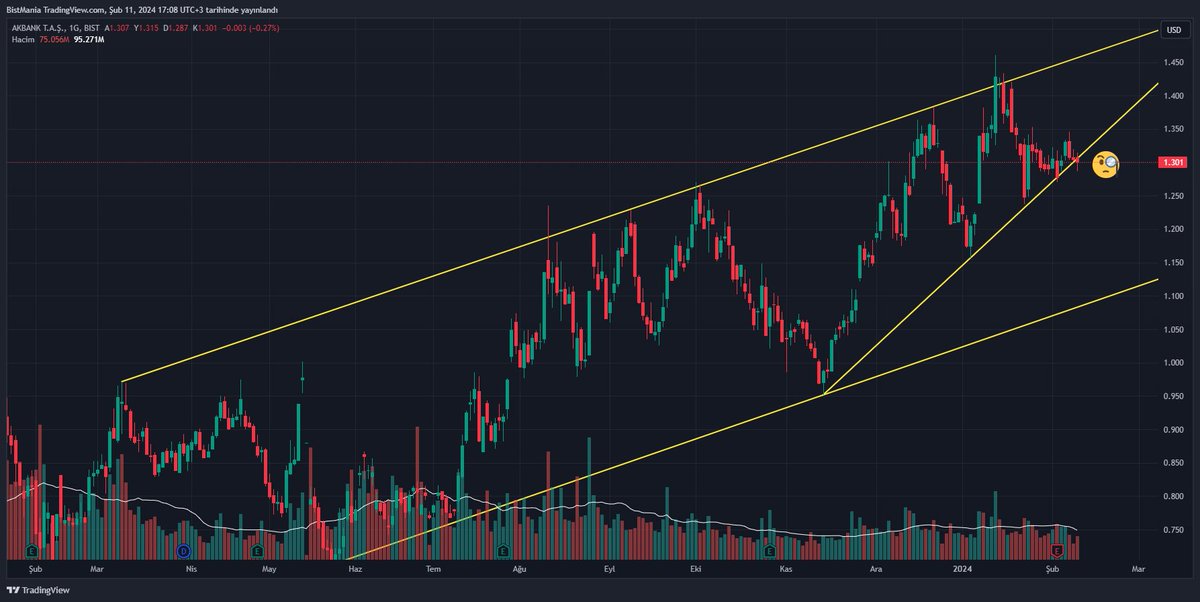Click the volume average value 95.271M
This screenshot has height=602, width=1200.
(x=90, y=40)
